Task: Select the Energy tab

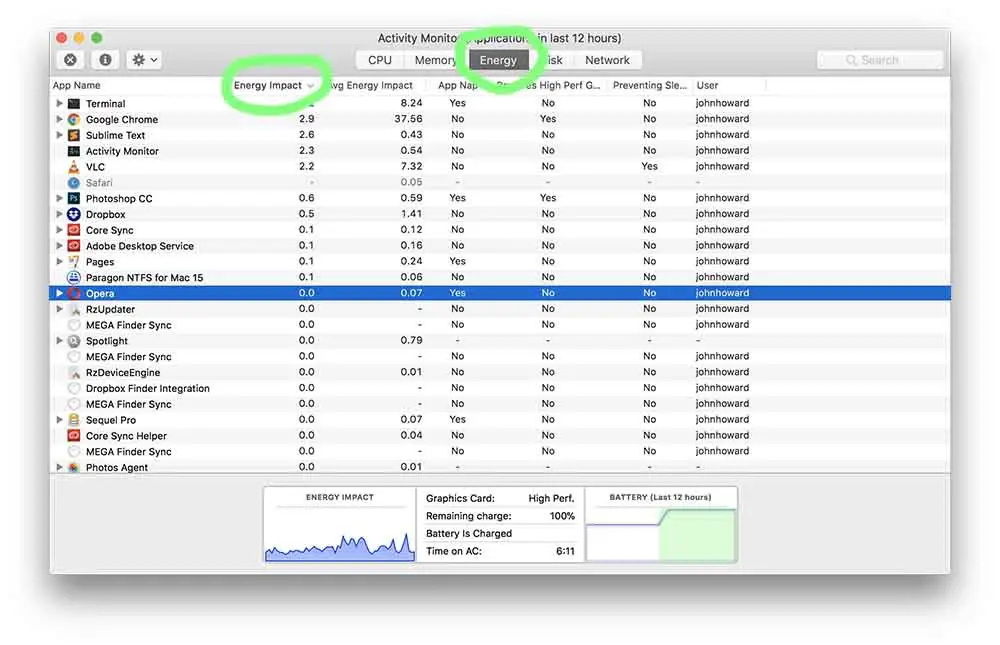Action: (498, 60)
